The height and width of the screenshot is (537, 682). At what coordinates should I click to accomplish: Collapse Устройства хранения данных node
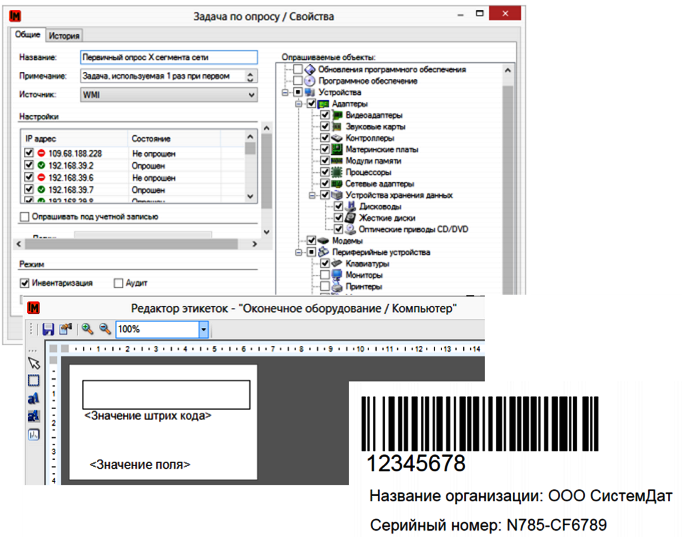[312, 195]
